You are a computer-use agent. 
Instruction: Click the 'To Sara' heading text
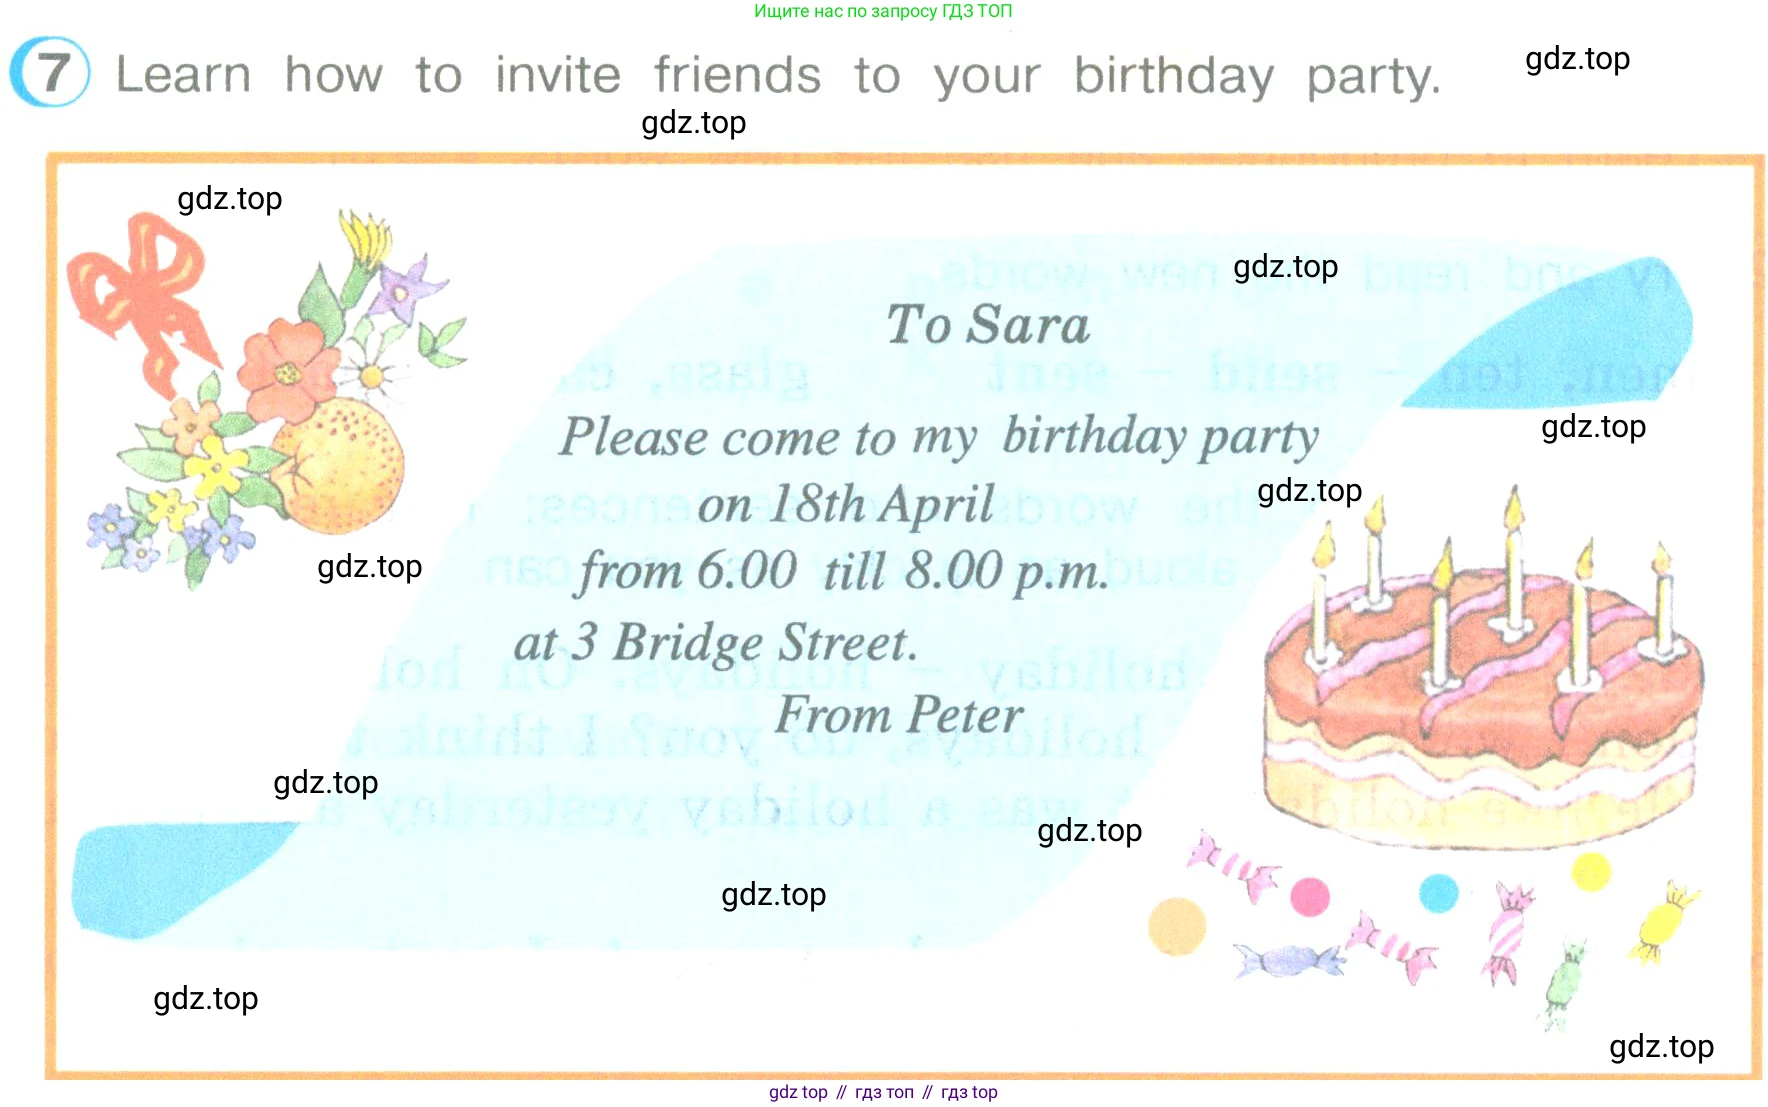(988, 325)
